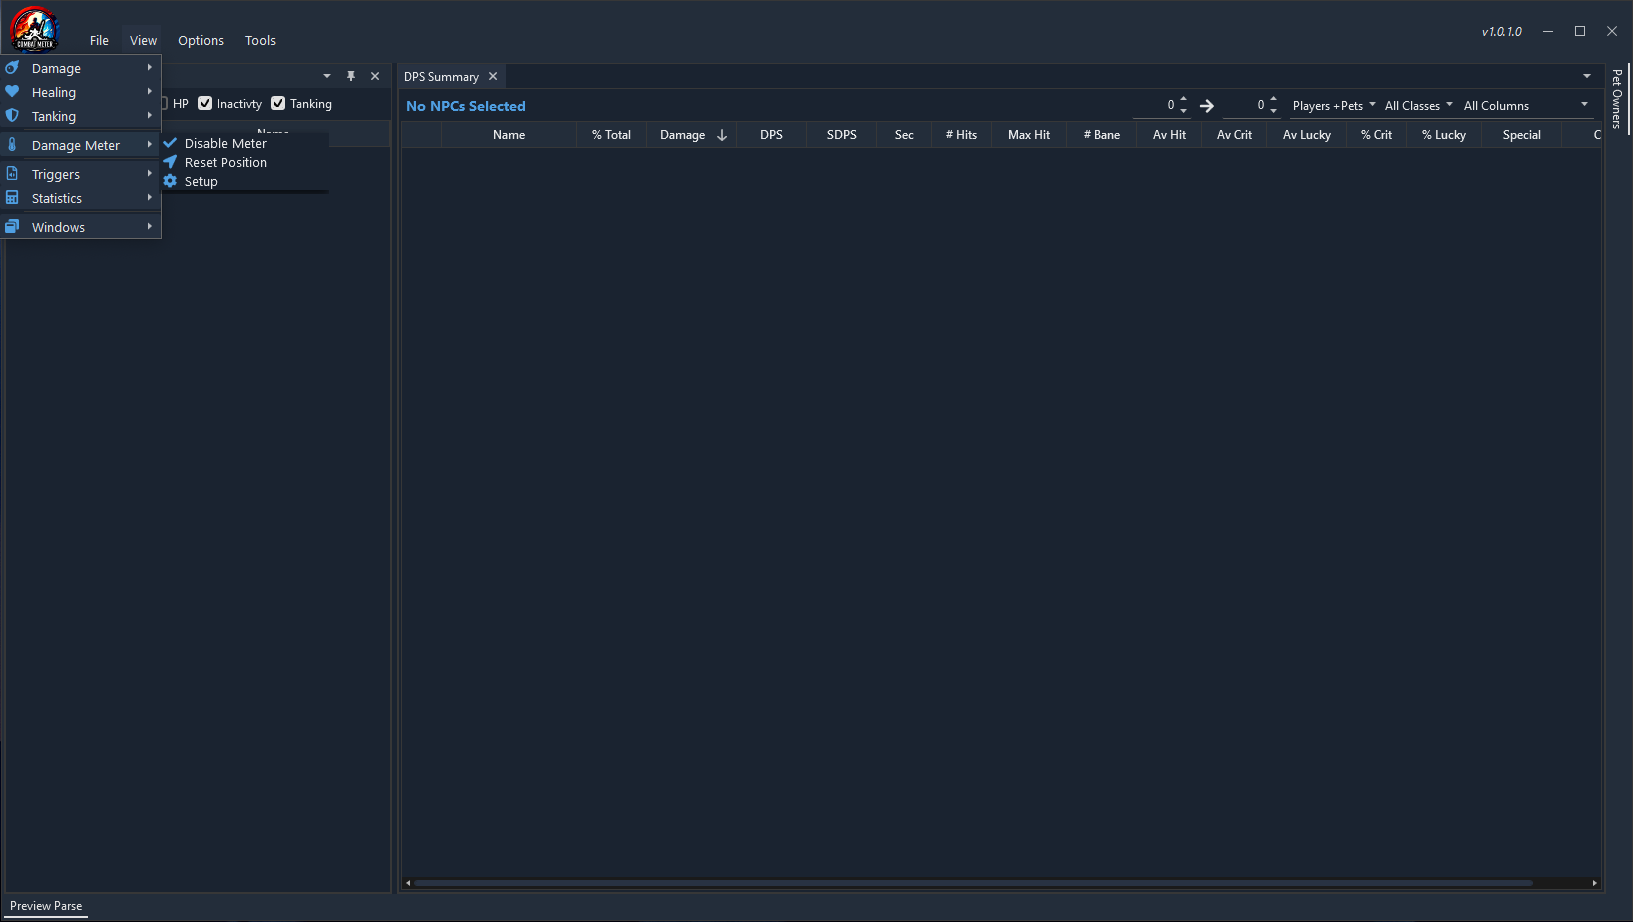
Task: Pin the left panel with the pin icon
Action: (351, 76)
